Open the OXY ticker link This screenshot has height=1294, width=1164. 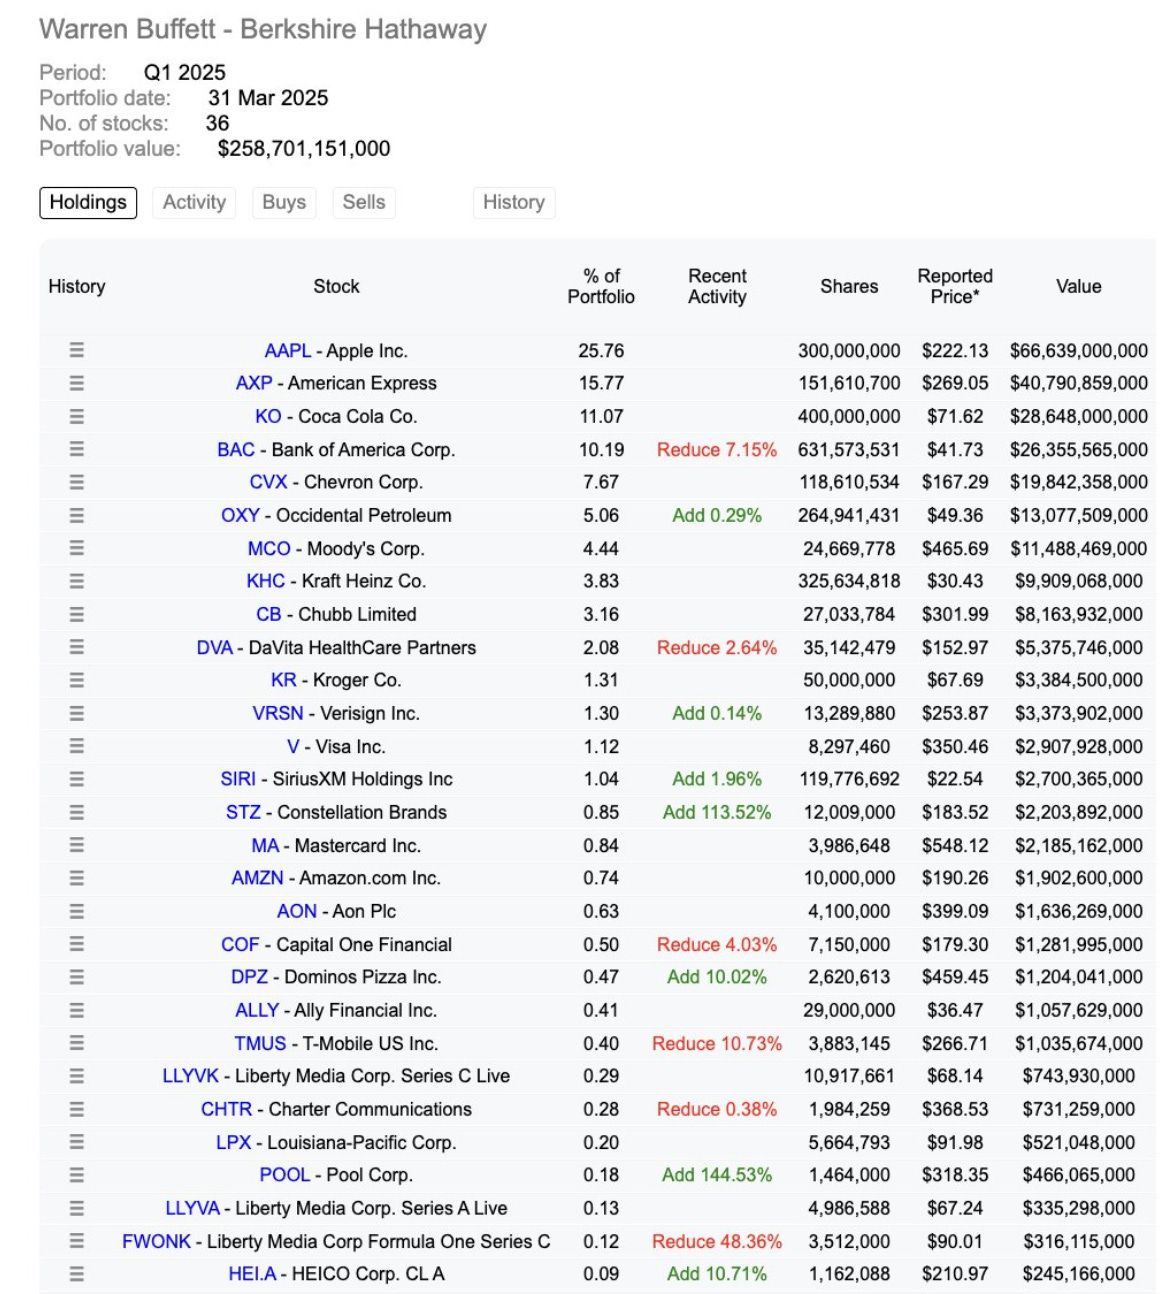point(240,516)
